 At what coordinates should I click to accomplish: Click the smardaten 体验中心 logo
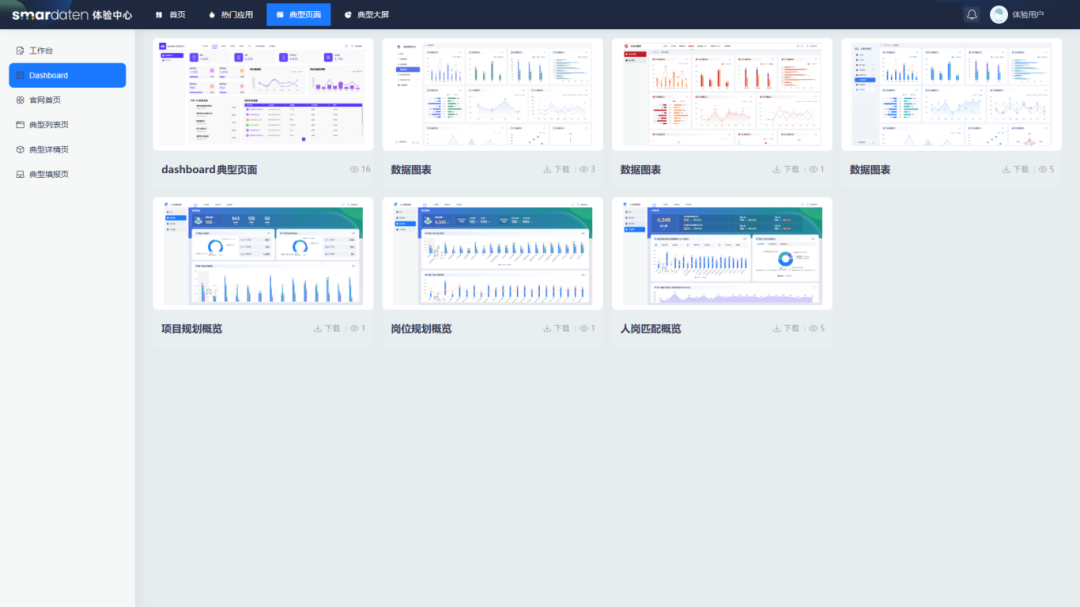click(x=72, y=14)
